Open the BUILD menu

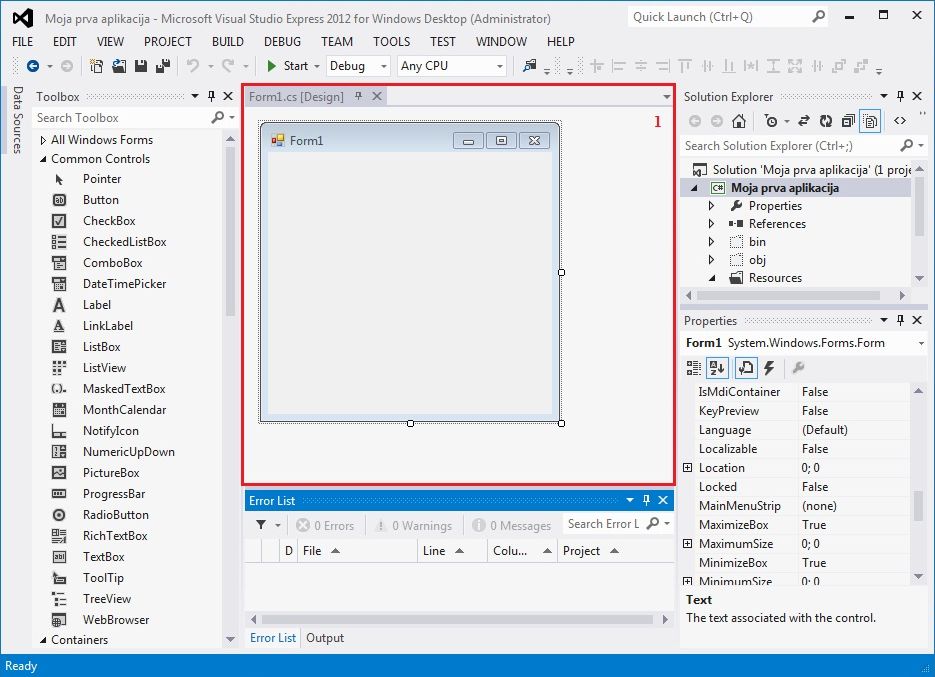(x=228, y=41)
